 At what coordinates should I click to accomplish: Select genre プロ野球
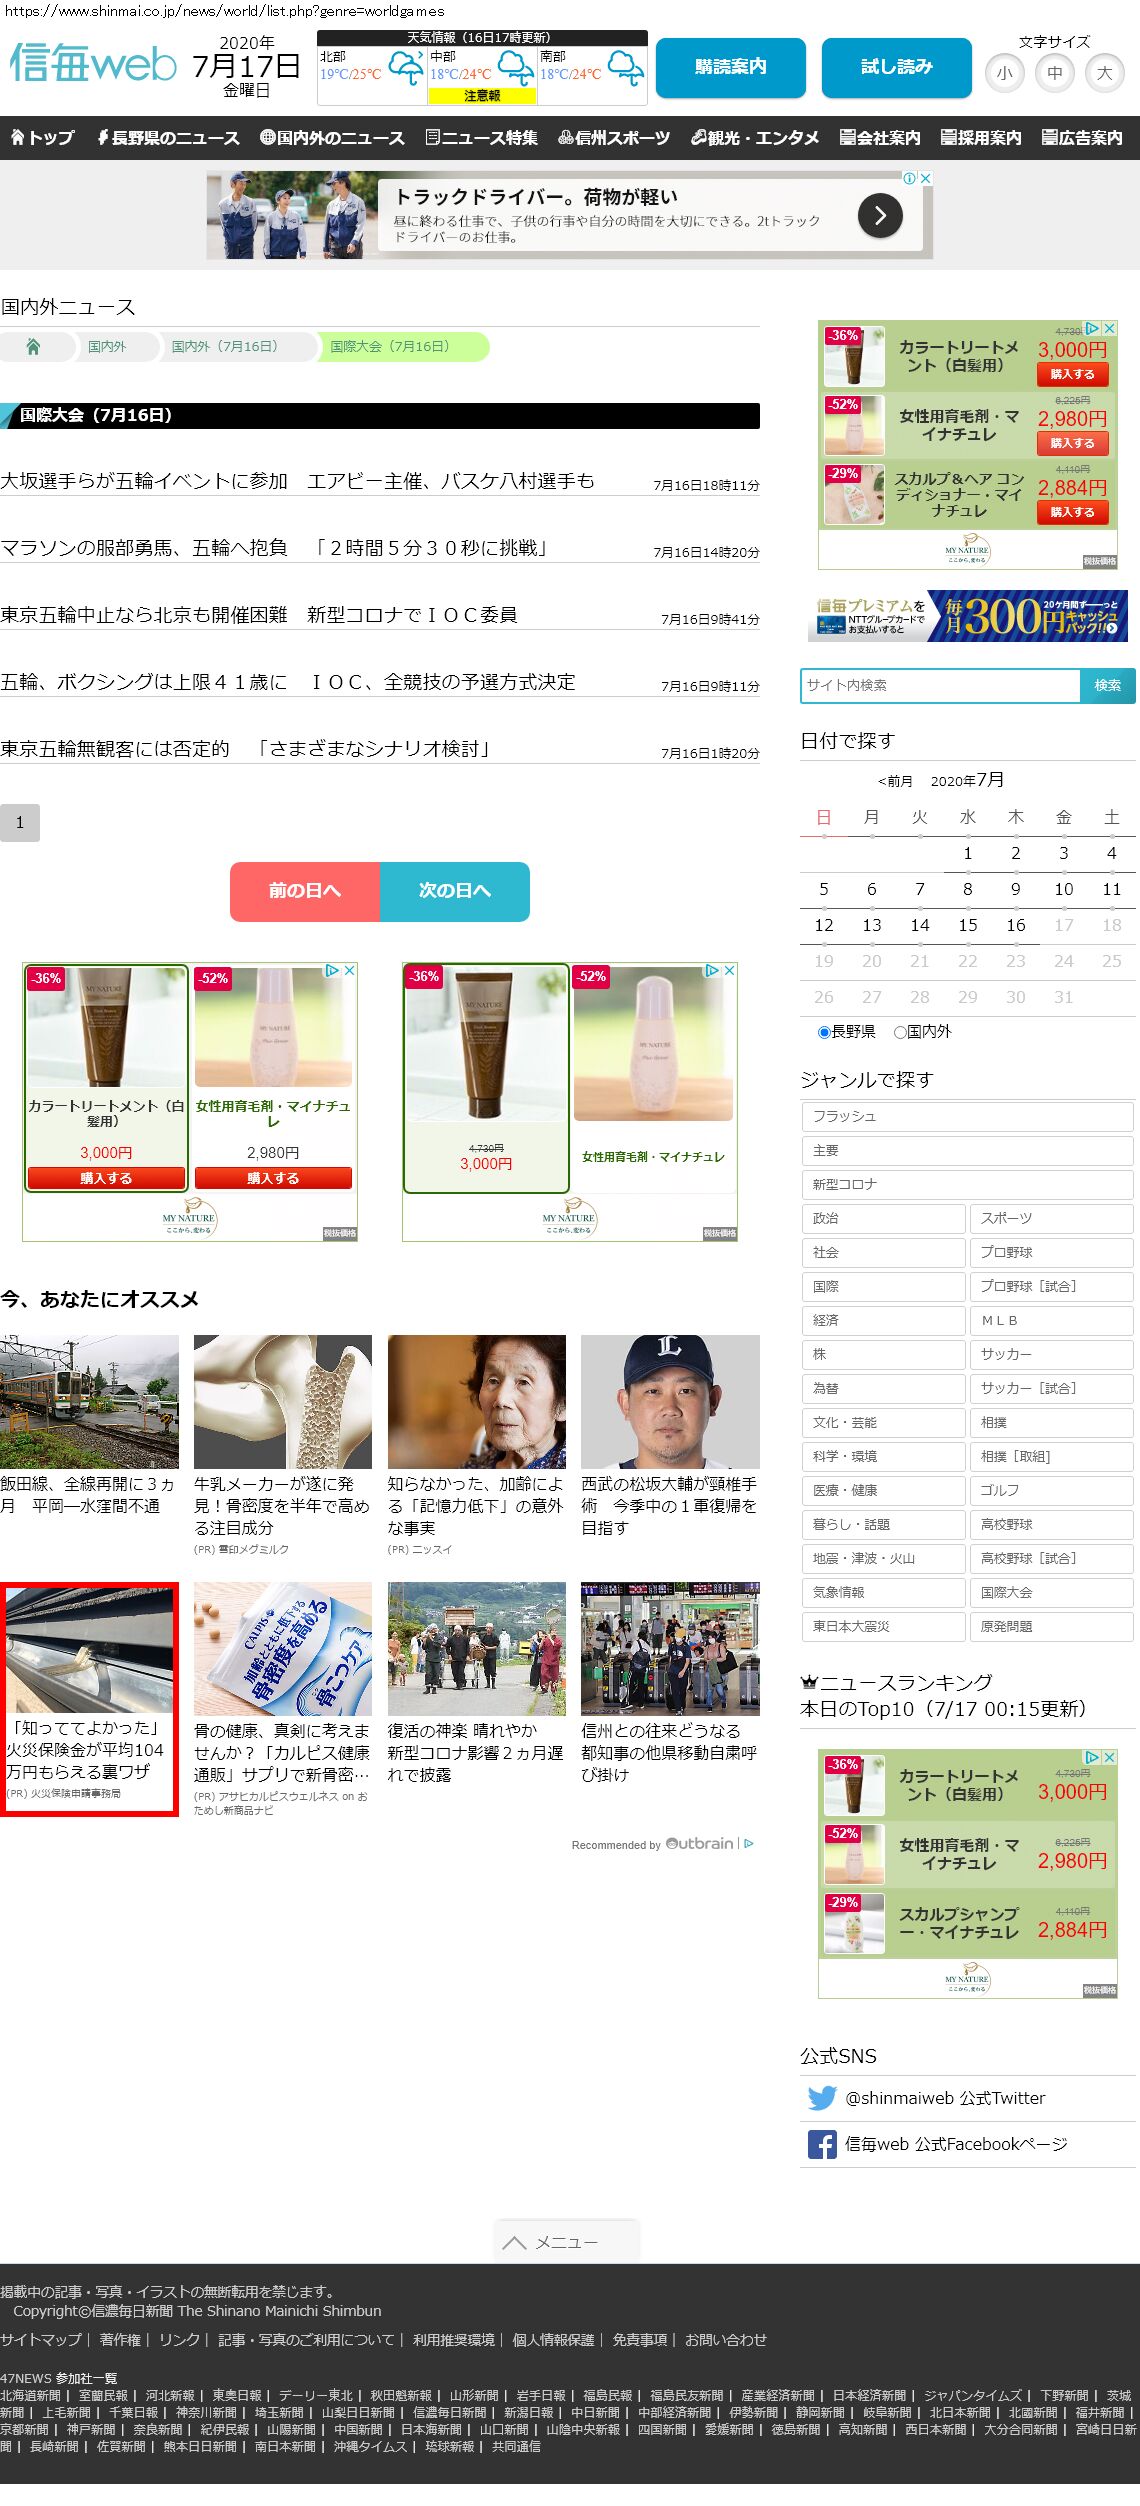[1051, 1252]
